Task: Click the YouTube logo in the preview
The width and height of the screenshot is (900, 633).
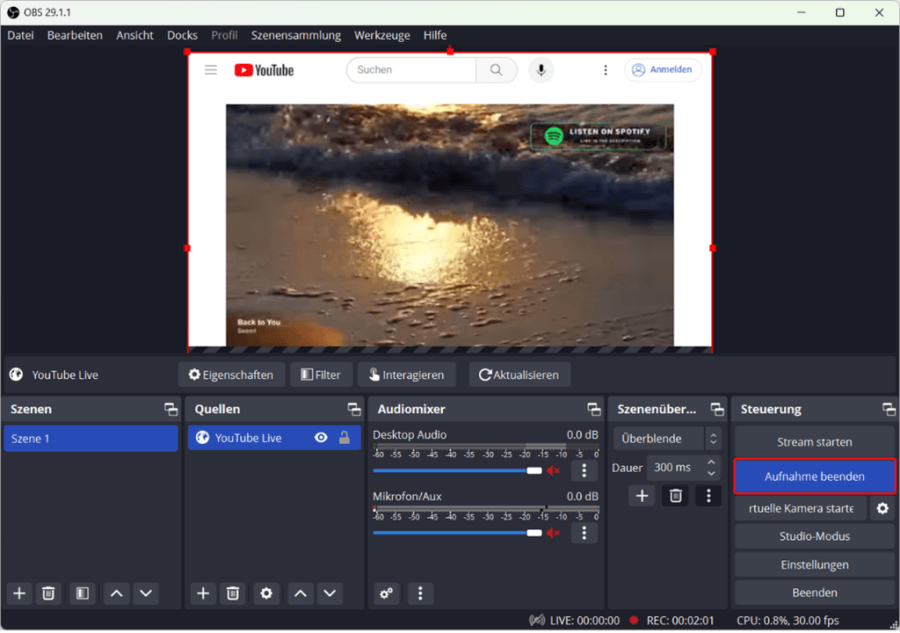Action: (264, 70)
